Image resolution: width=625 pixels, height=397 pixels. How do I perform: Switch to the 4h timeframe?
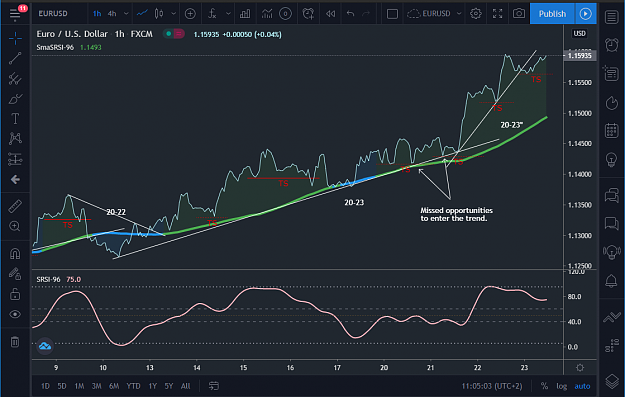tap(112, 14)
